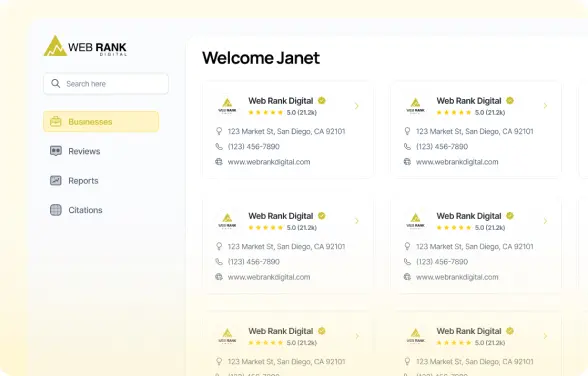588x376 pixels.
Task: Open the Reviews section label
Action: tap(84, 151)
